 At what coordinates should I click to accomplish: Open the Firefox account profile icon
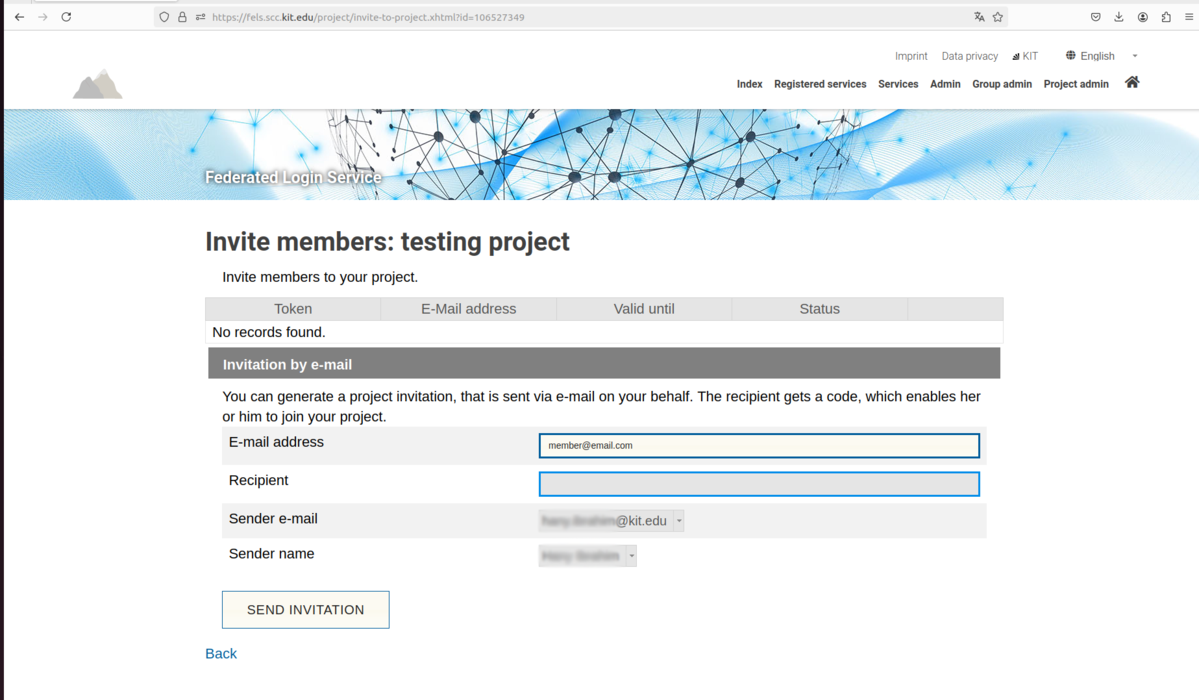[1142, 17]
